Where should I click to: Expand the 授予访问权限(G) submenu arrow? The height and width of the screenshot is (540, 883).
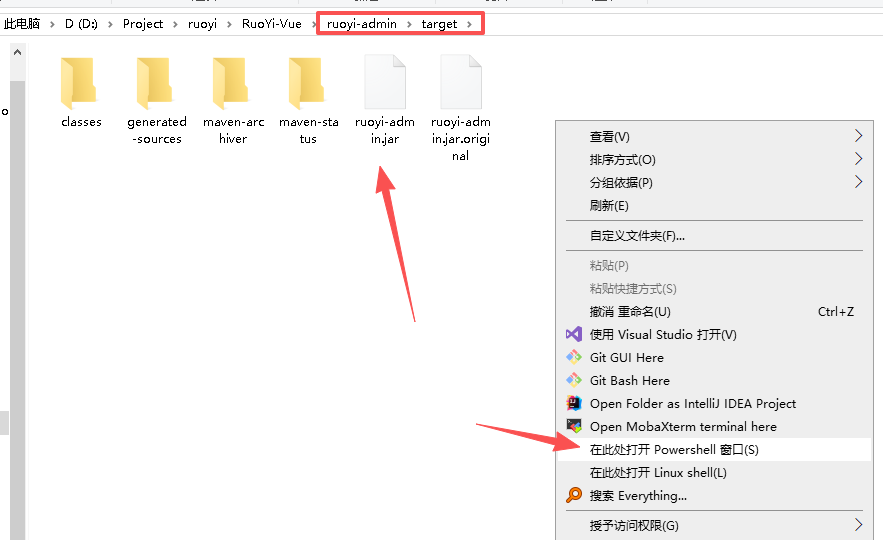pos(858,525)
